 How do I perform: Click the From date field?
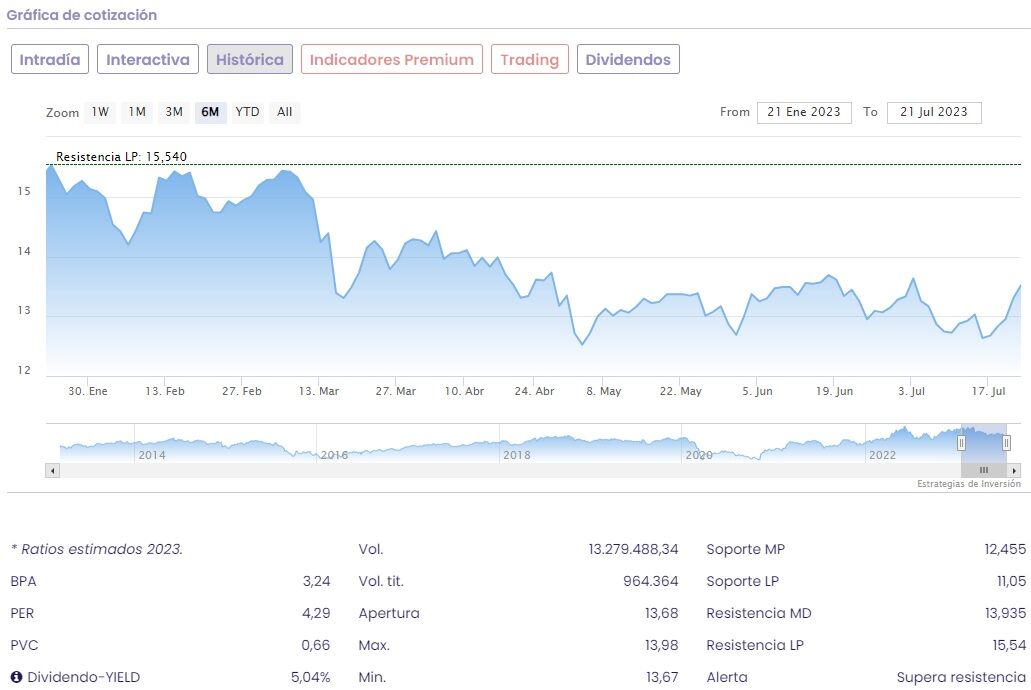804,112
